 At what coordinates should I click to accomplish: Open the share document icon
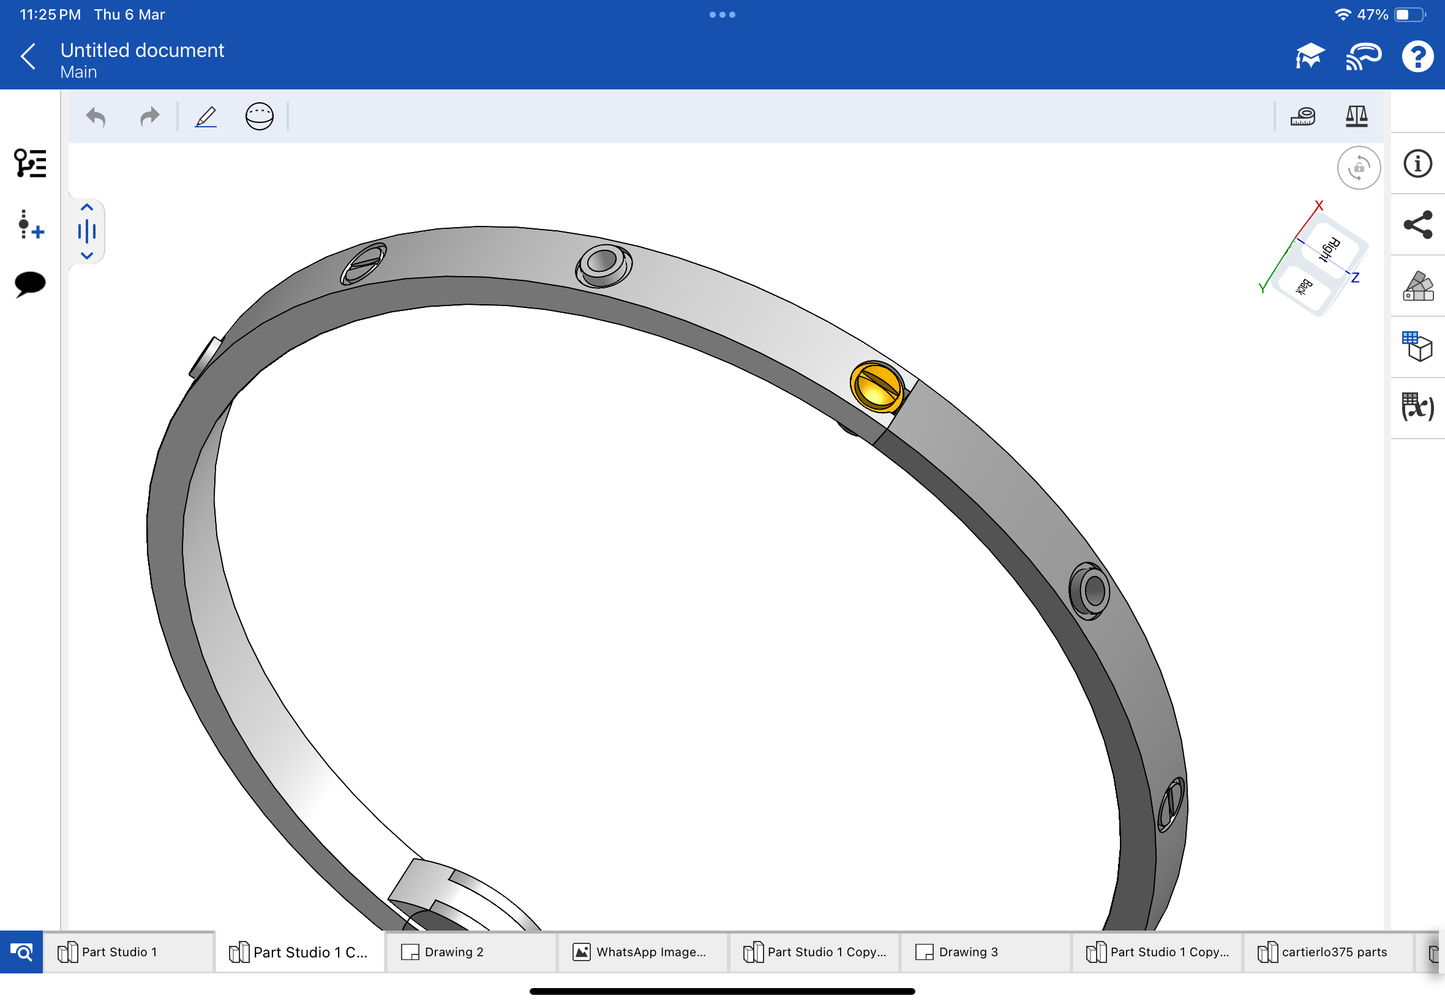(1418, 225)
